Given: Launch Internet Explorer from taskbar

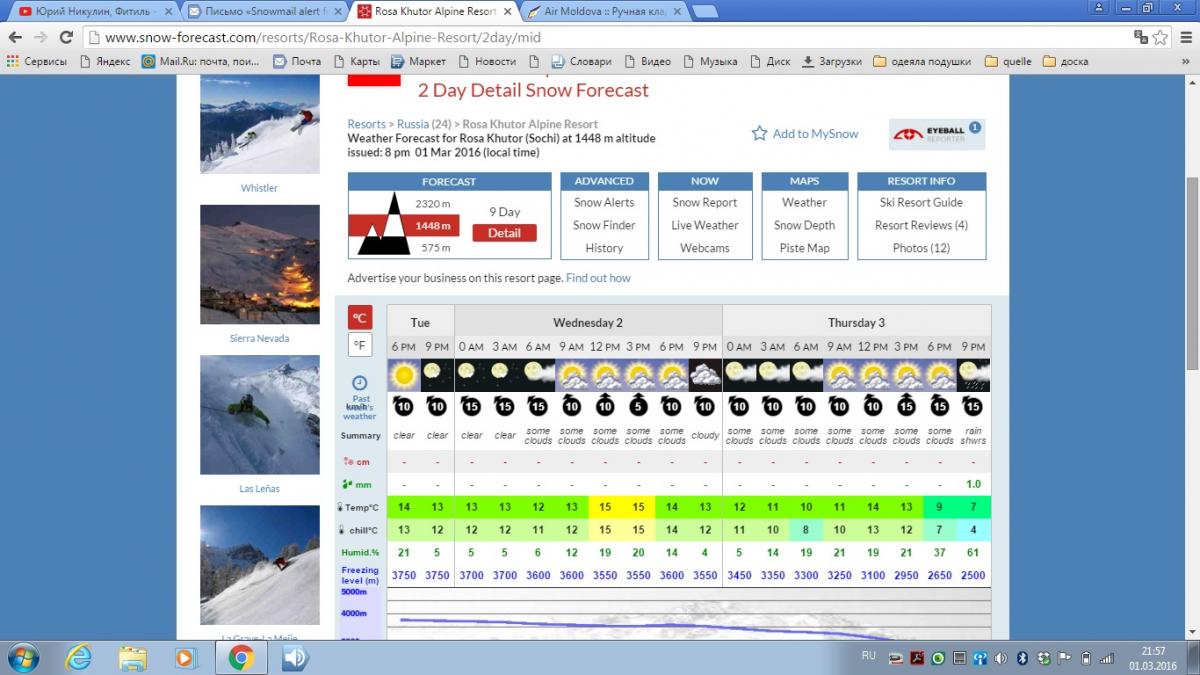Looking at the screenshot, I should [79, 657].
